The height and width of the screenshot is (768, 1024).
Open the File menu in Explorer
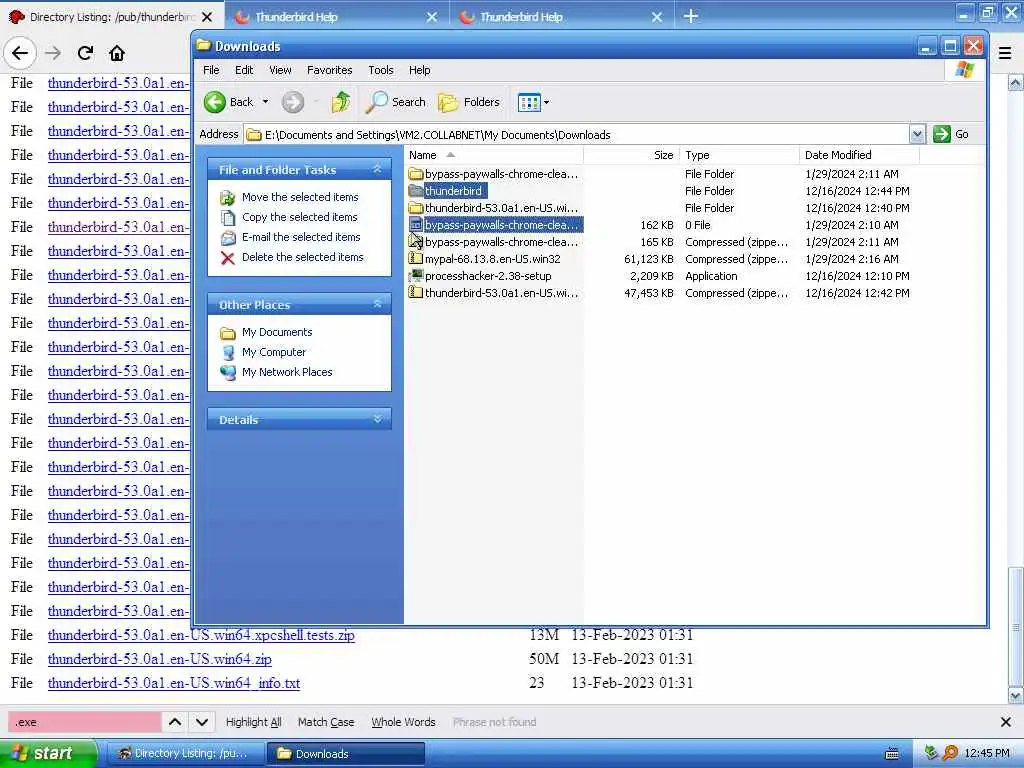tap(211, 70)
